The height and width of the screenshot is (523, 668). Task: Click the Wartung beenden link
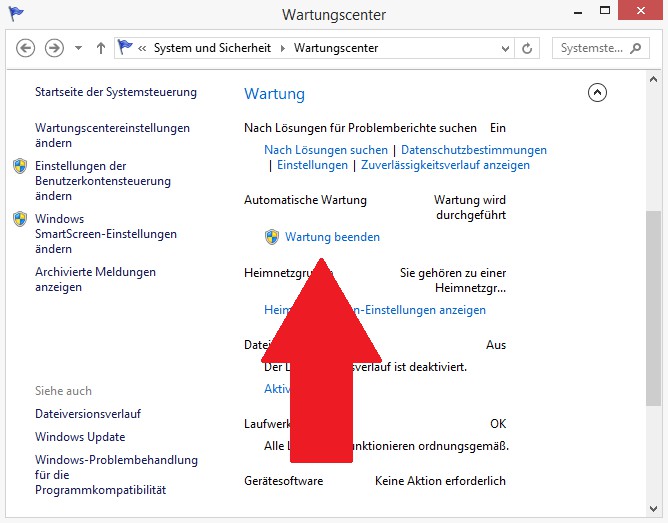[x=332, y=237]
